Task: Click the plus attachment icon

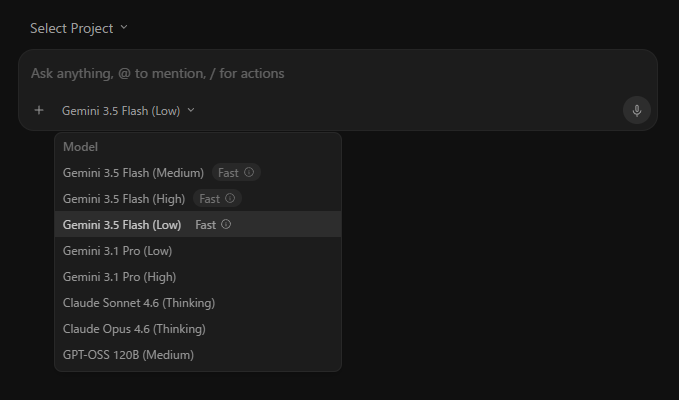Action: click(x=39, y=110)
